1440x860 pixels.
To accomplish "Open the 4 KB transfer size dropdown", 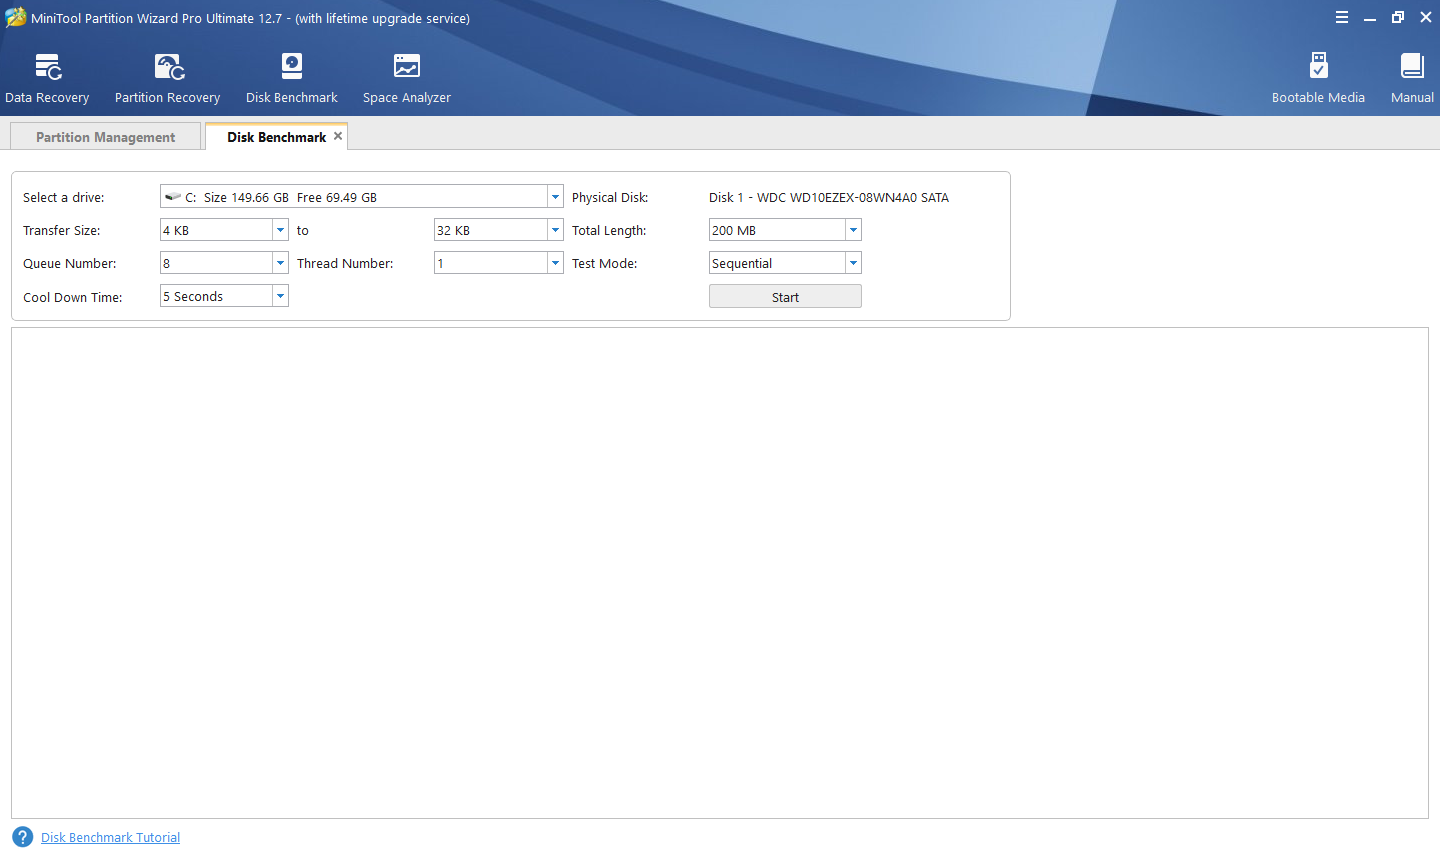I will click(280, 230).
